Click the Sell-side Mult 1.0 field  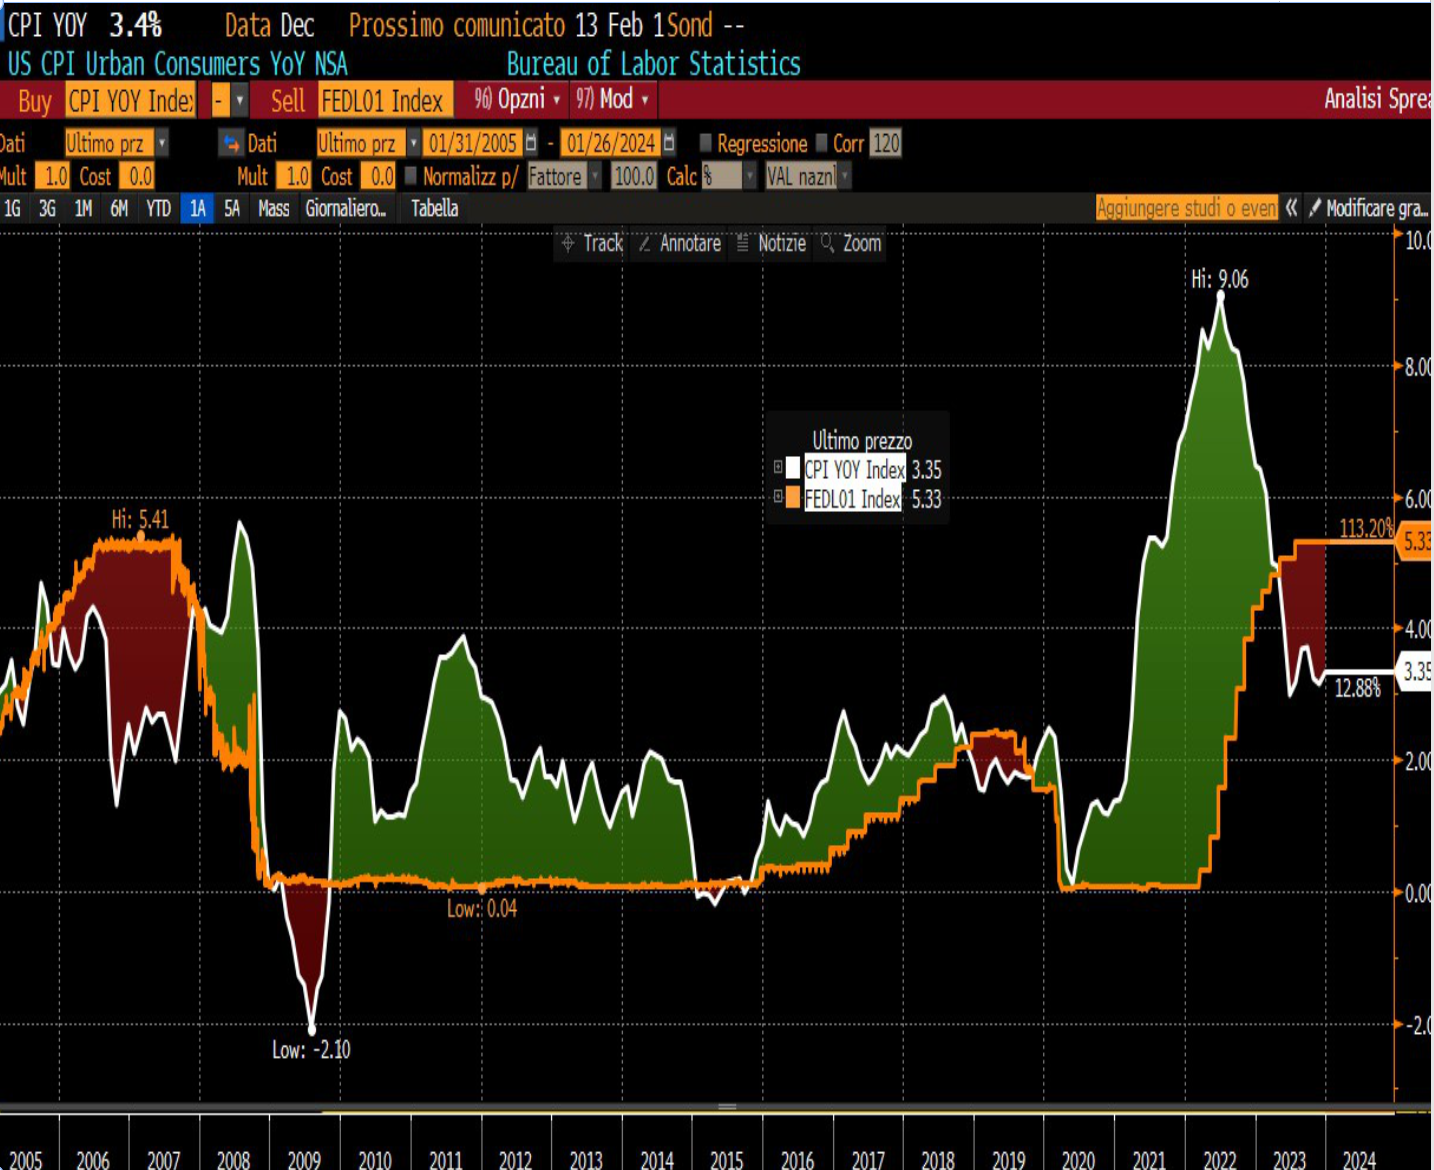click(x=294, y=176)
